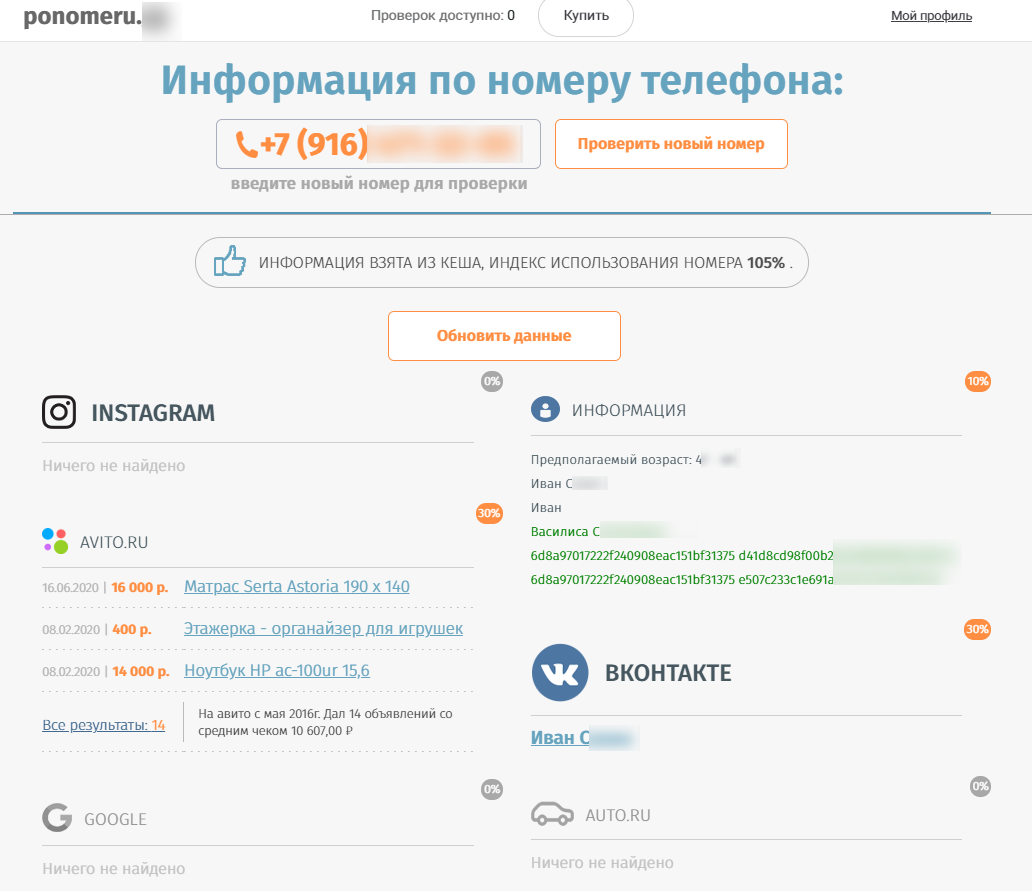Click the thumbs-up cache indicator icon
This screenshot has height=891, width=1032.
pyautogui.click(x=229, y=262)
